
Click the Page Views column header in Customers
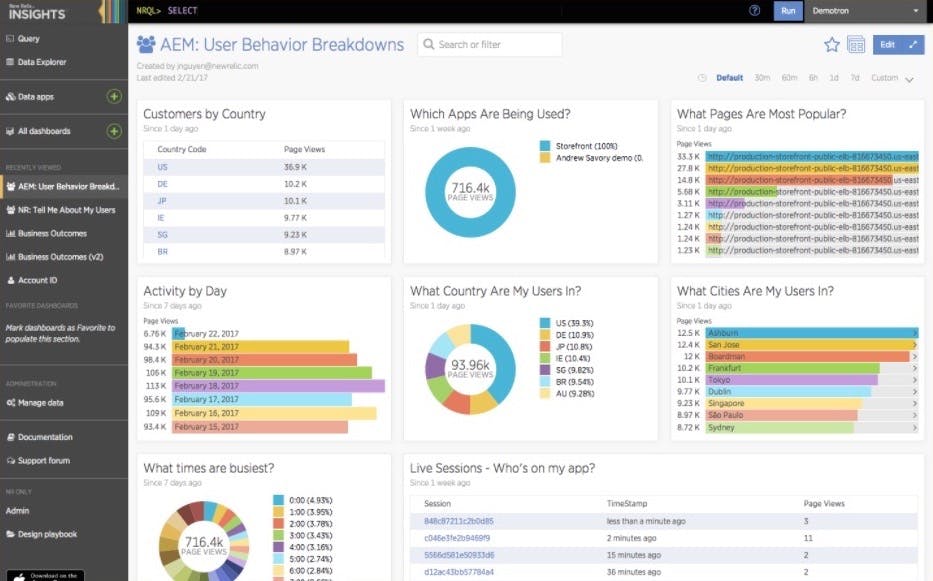coord(304,149)
